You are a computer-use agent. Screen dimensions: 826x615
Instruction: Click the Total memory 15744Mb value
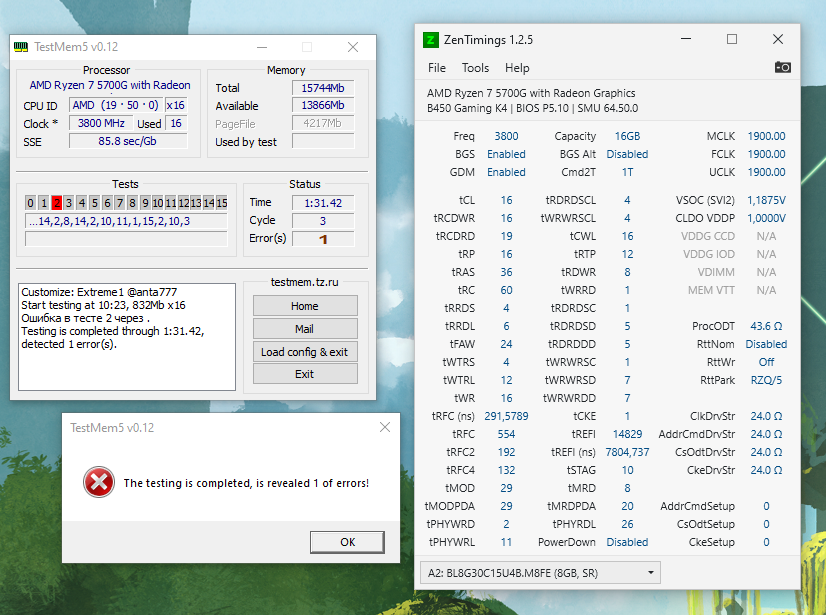323,88
